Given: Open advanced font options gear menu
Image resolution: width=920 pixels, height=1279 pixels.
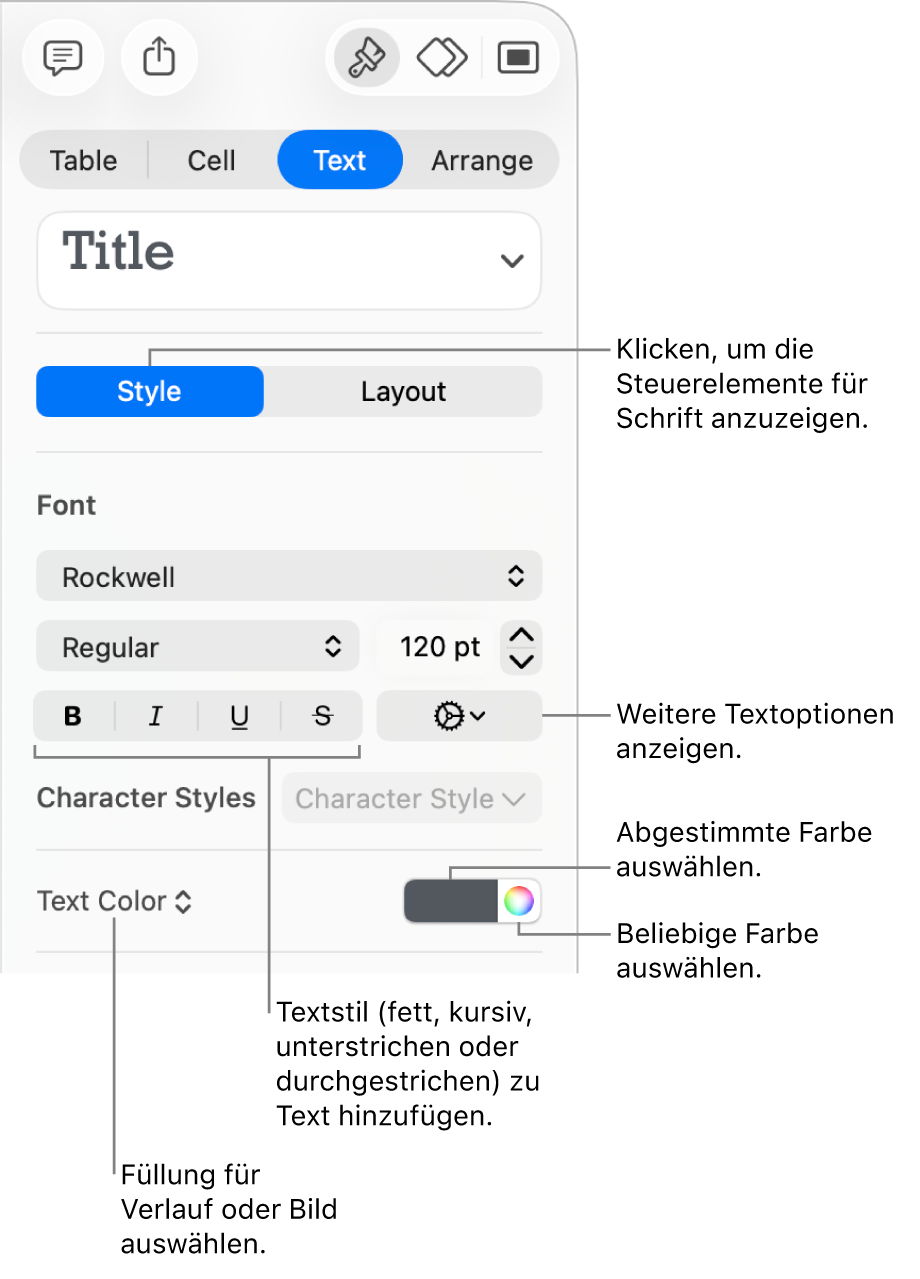Looking at the screenshot, I should (x=459, y=716).
